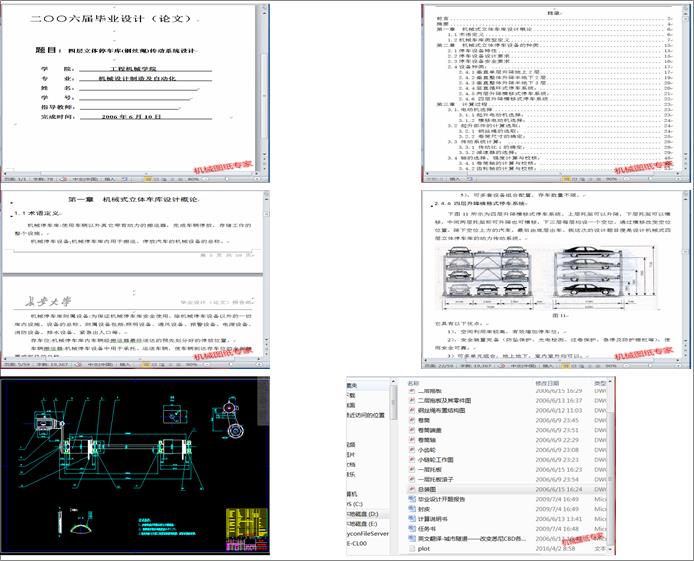The height and width of the screenshot is (561, 694).
Task: Click page indicator 5/59 in chapter one window
Action: point(17,365)
